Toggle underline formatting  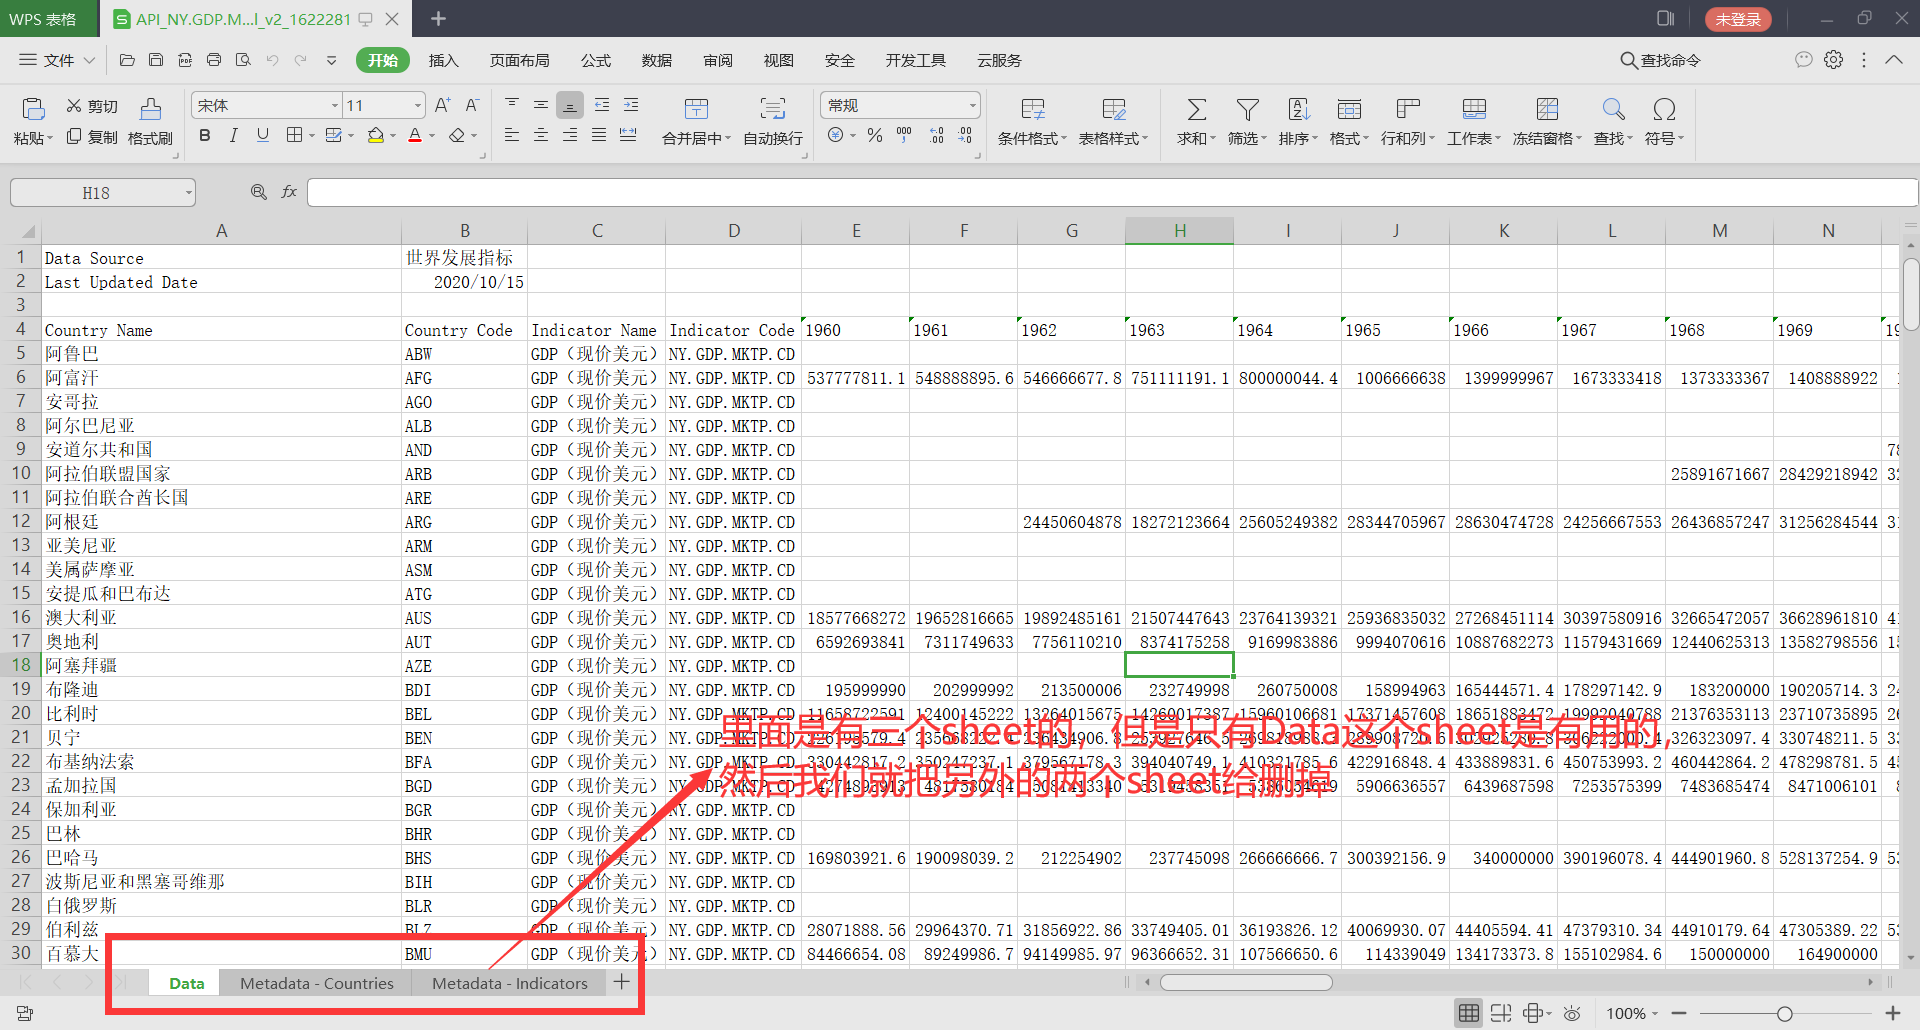[x=263, y=135]
